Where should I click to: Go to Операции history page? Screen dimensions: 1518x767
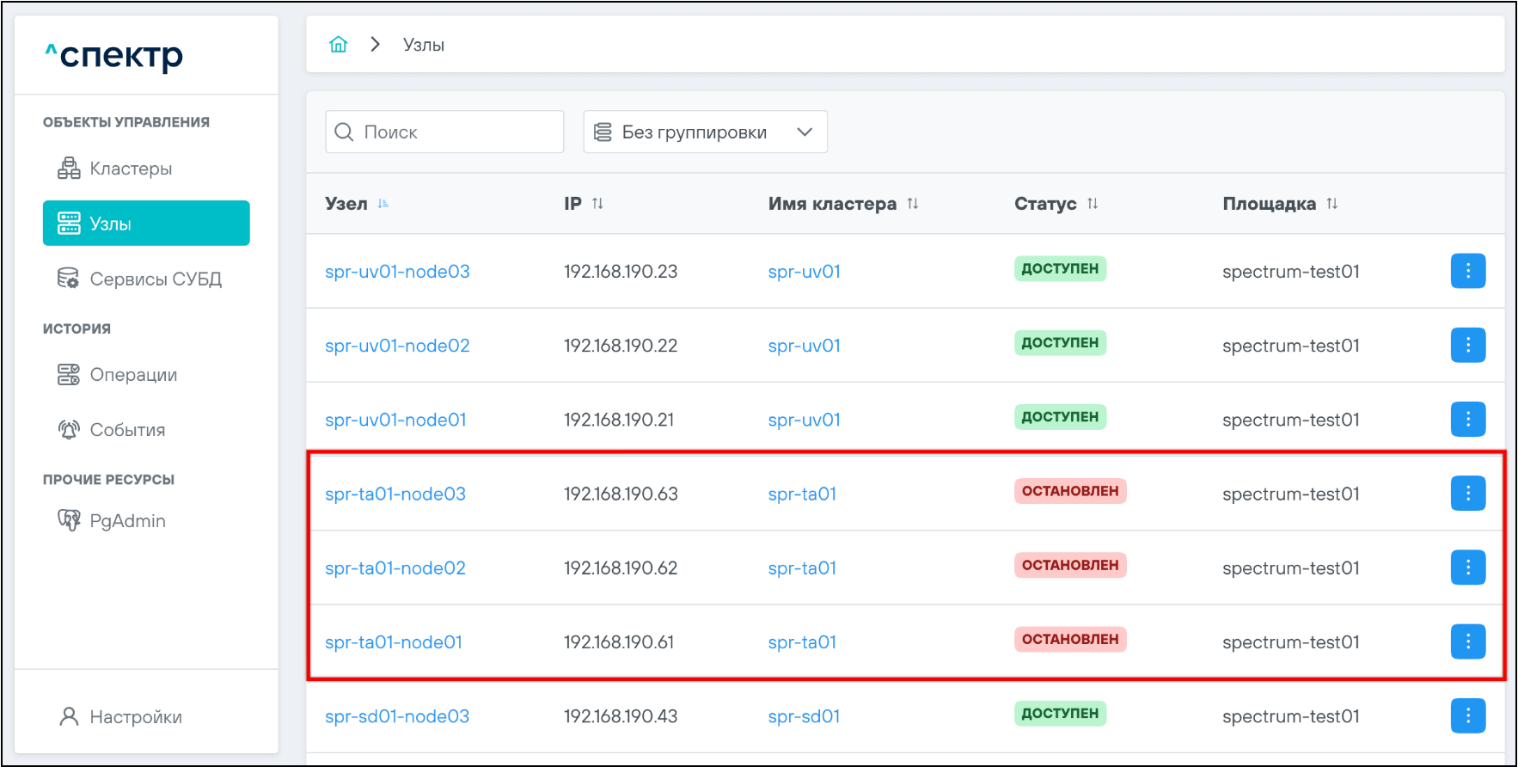coord(133,375)
